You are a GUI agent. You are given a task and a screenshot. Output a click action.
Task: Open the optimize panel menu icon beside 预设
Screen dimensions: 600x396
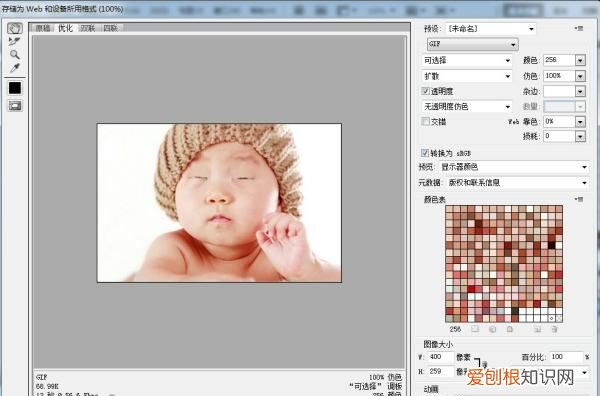click(579, 28)
